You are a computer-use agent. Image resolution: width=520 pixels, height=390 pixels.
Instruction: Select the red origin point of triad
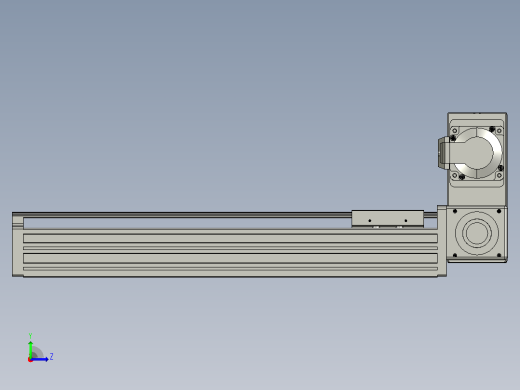tap(30, 360)
